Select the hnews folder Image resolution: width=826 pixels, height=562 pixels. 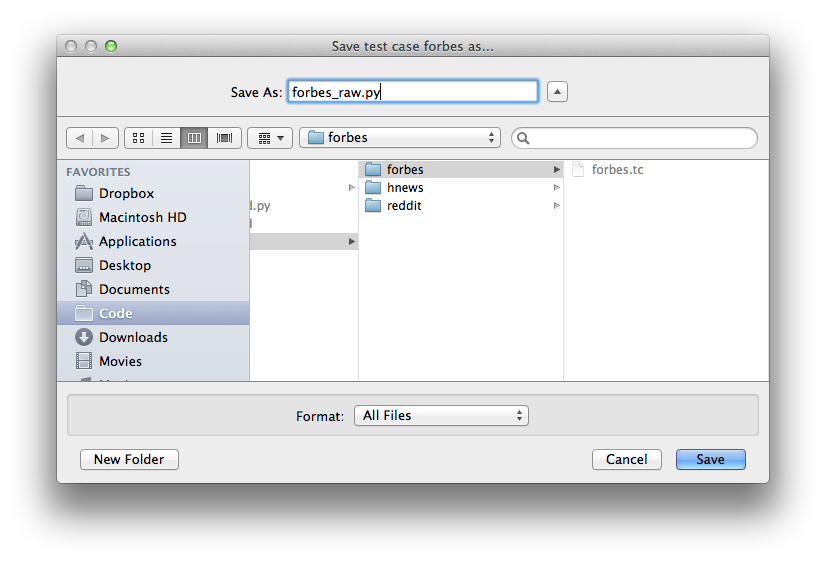(461, 188)
